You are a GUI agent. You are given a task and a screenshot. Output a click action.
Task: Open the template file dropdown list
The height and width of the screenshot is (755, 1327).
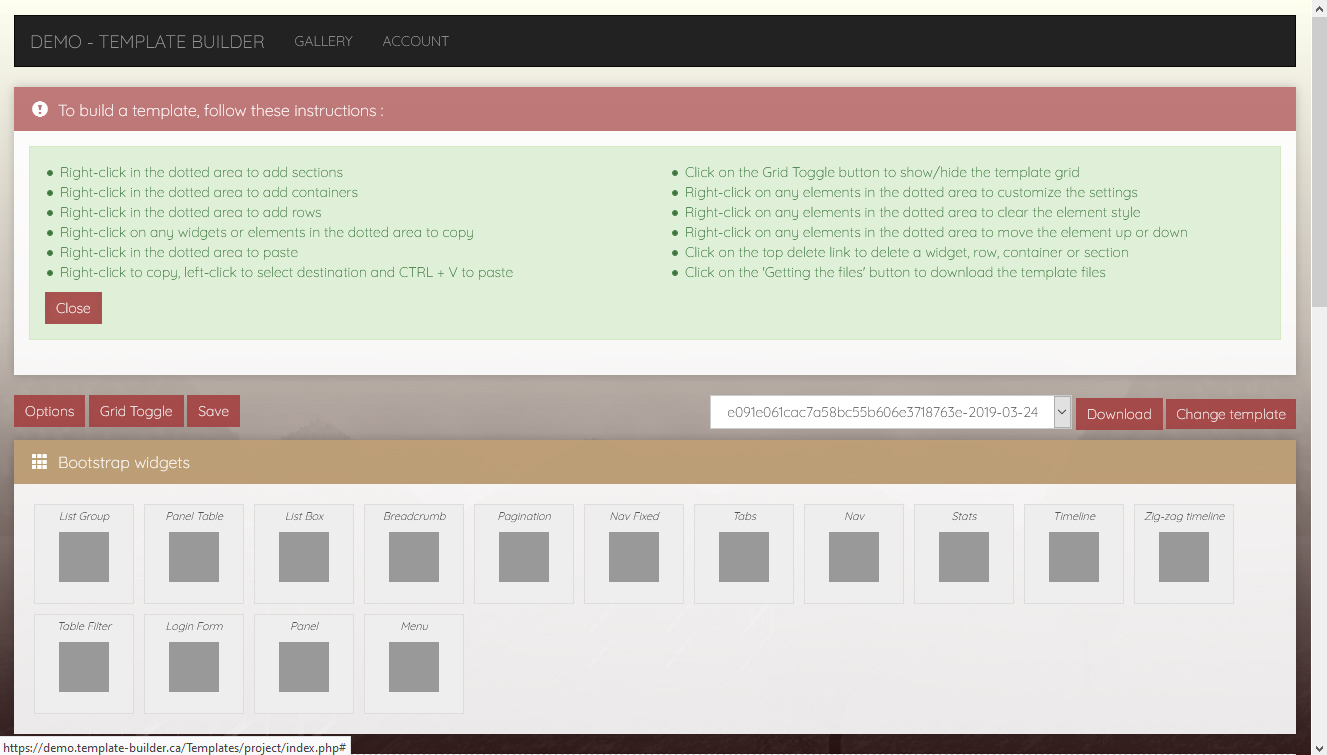1062,412
